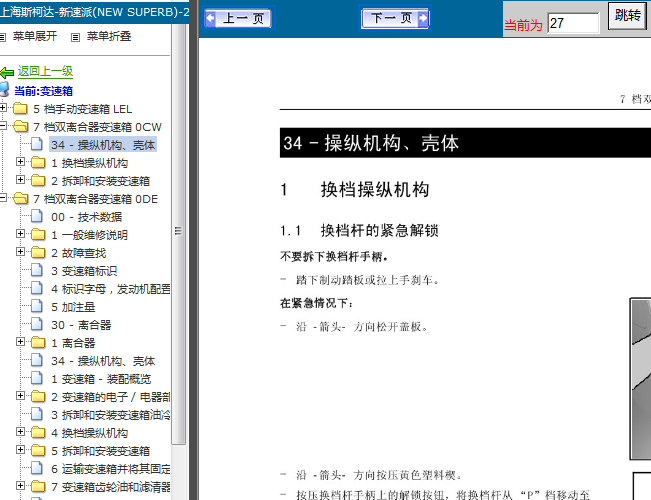Viewport: 651px width, 500px height.
Task: Click page icon of 6 运输变速箱并将其固定
Action: pos(37,468)
